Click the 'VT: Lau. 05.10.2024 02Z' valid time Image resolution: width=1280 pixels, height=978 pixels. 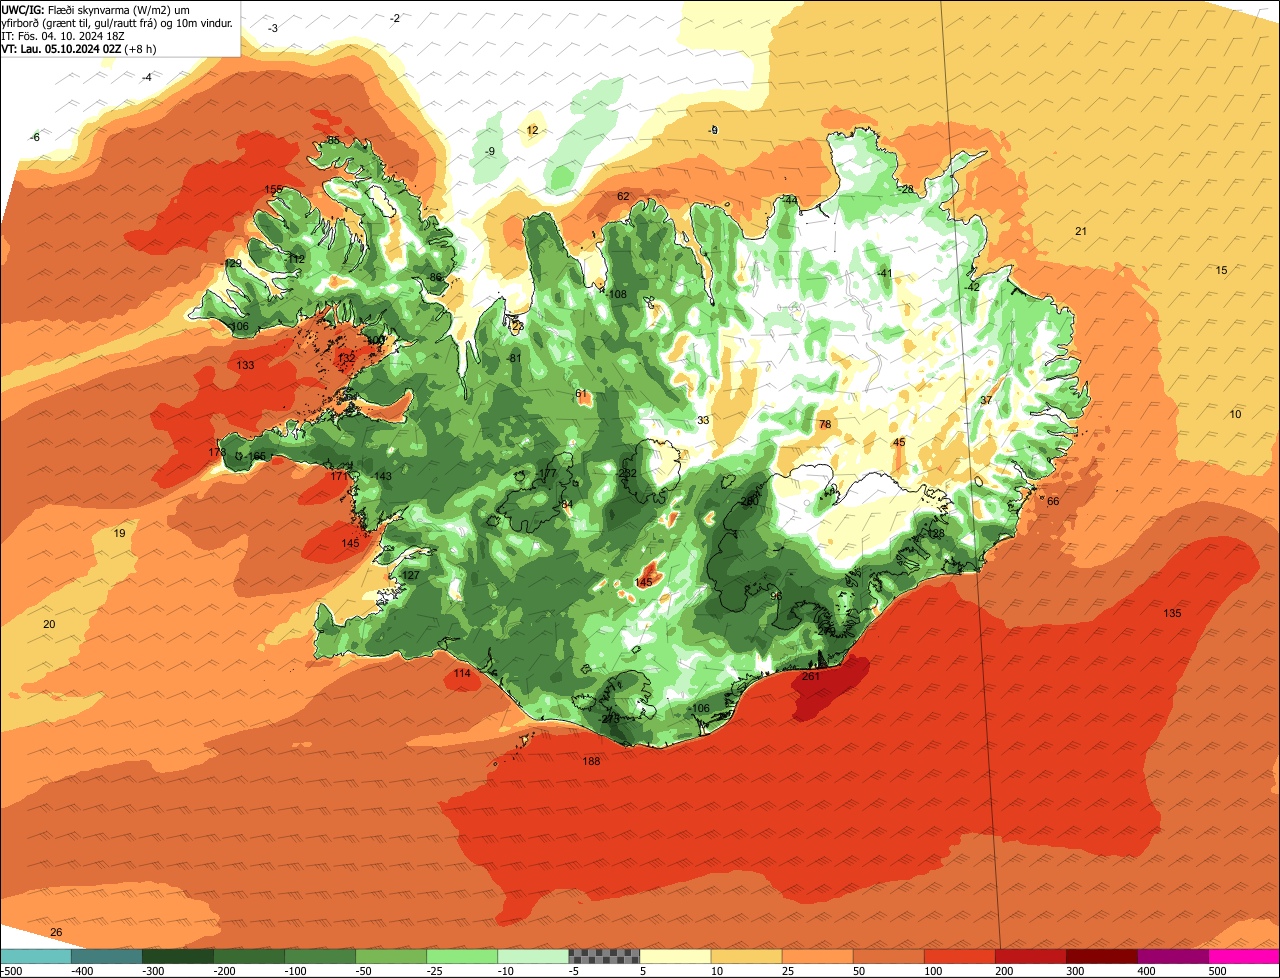click(61, 49)
